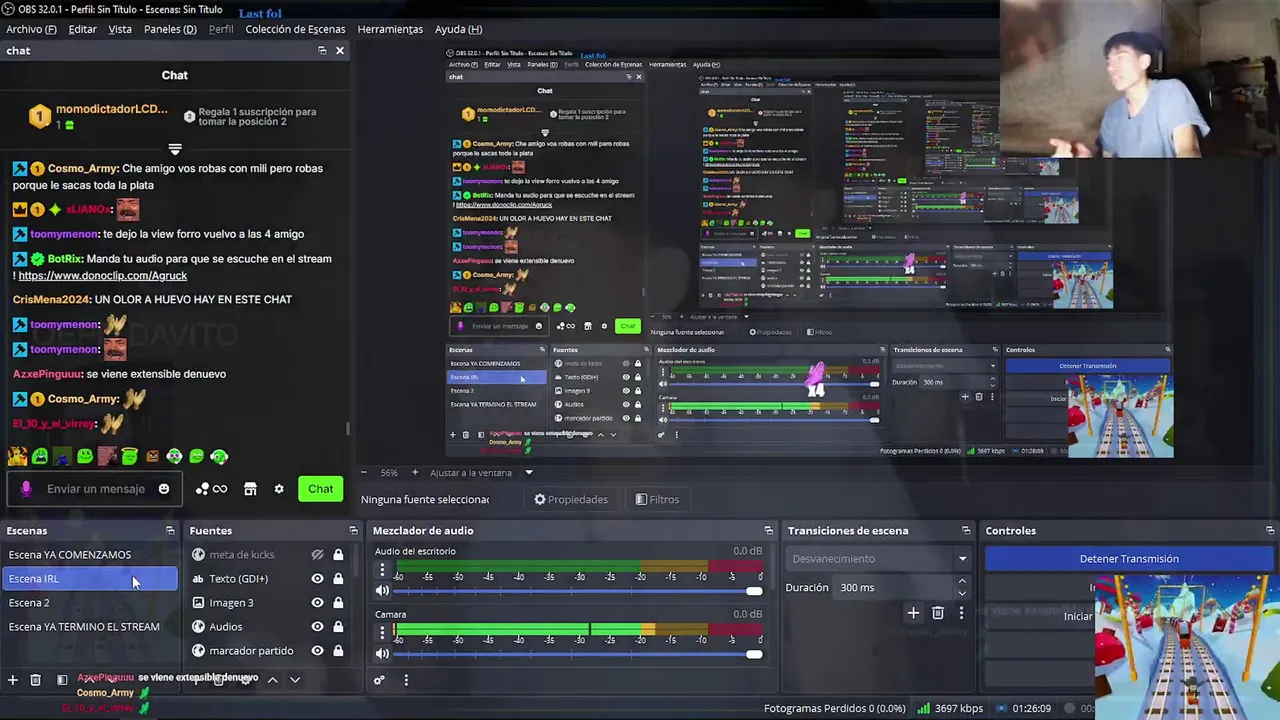Delete the selected scene with the trash icon

point(35,680)
